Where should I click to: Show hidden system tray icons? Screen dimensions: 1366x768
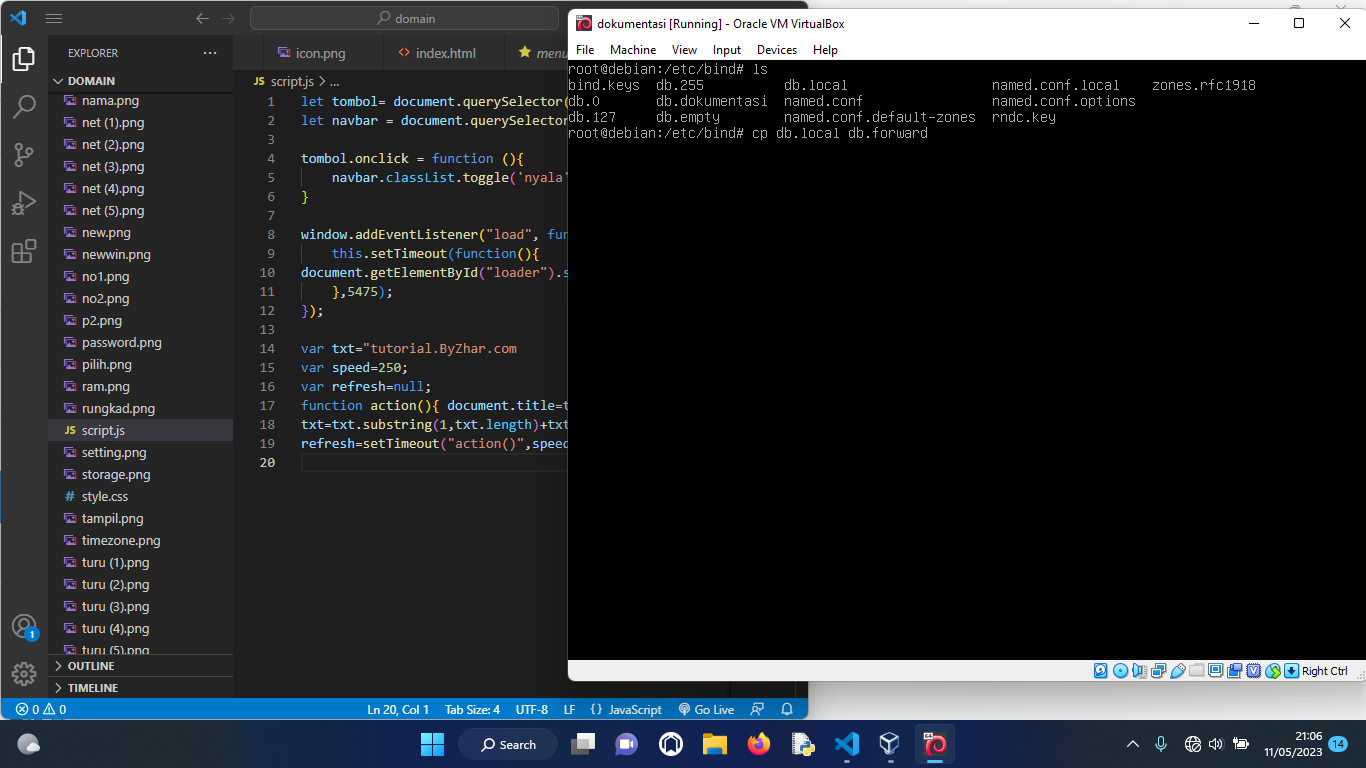click(x=1133, y=744)
